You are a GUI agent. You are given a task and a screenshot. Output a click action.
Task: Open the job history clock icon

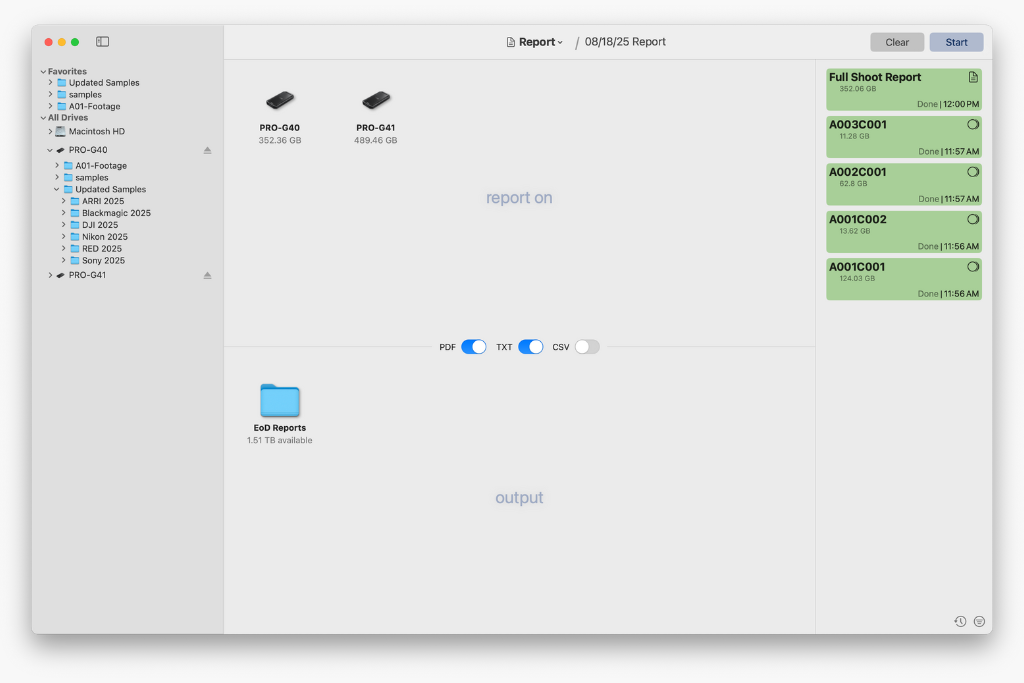point(960,621)
